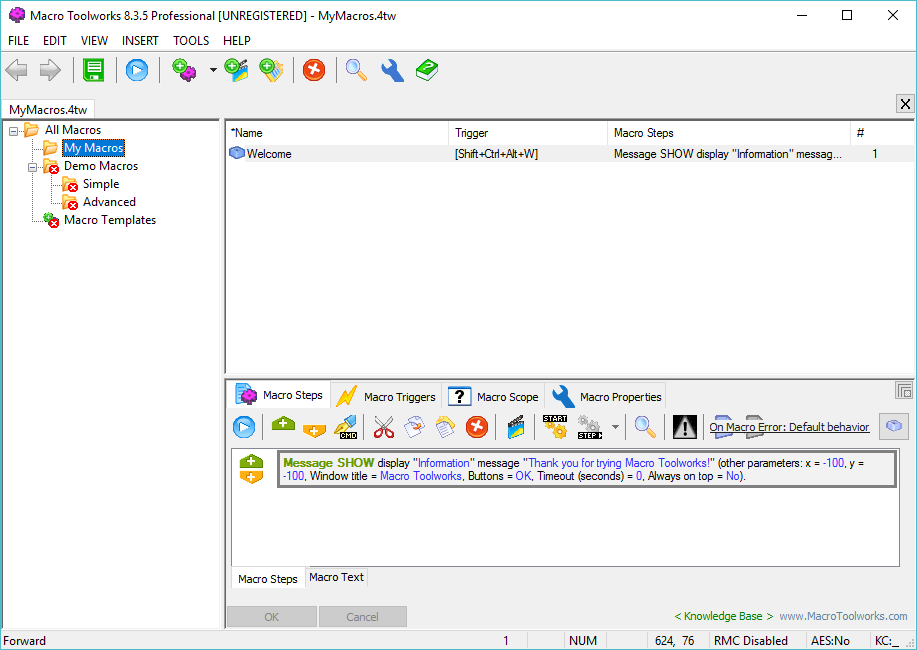This screenshot has width=917, height=650.
Task: Open dropdown arrow beside STEP icon
Action: click(x=615, y=427)
